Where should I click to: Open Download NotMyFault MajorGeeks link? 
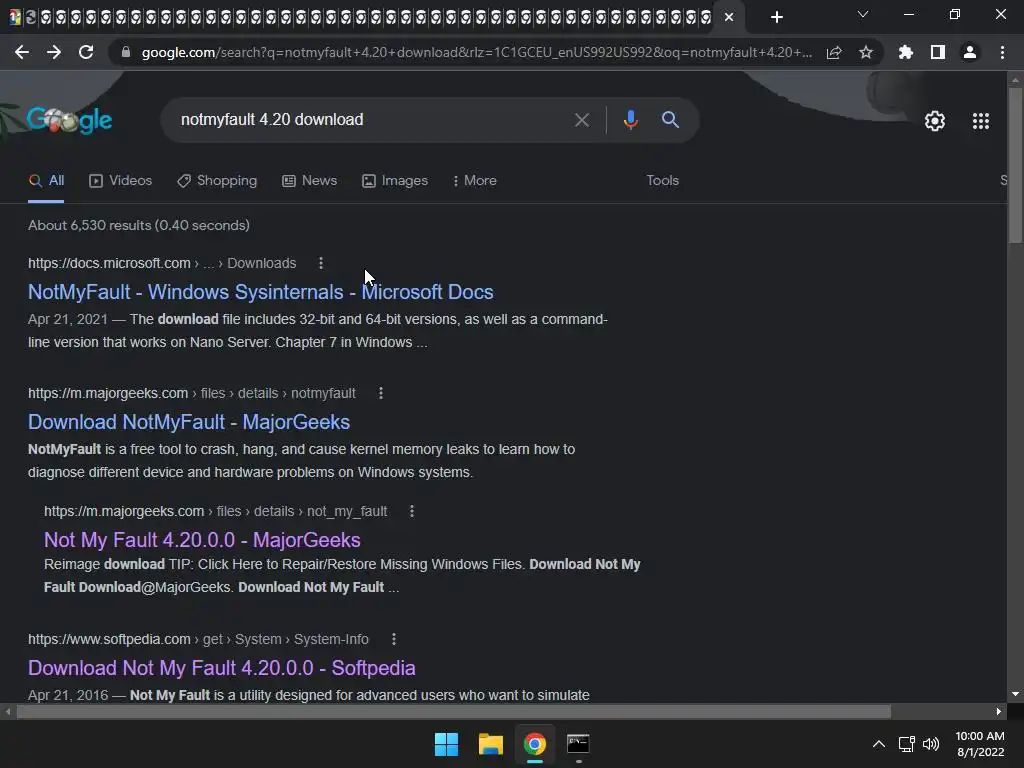coord(189,422)
